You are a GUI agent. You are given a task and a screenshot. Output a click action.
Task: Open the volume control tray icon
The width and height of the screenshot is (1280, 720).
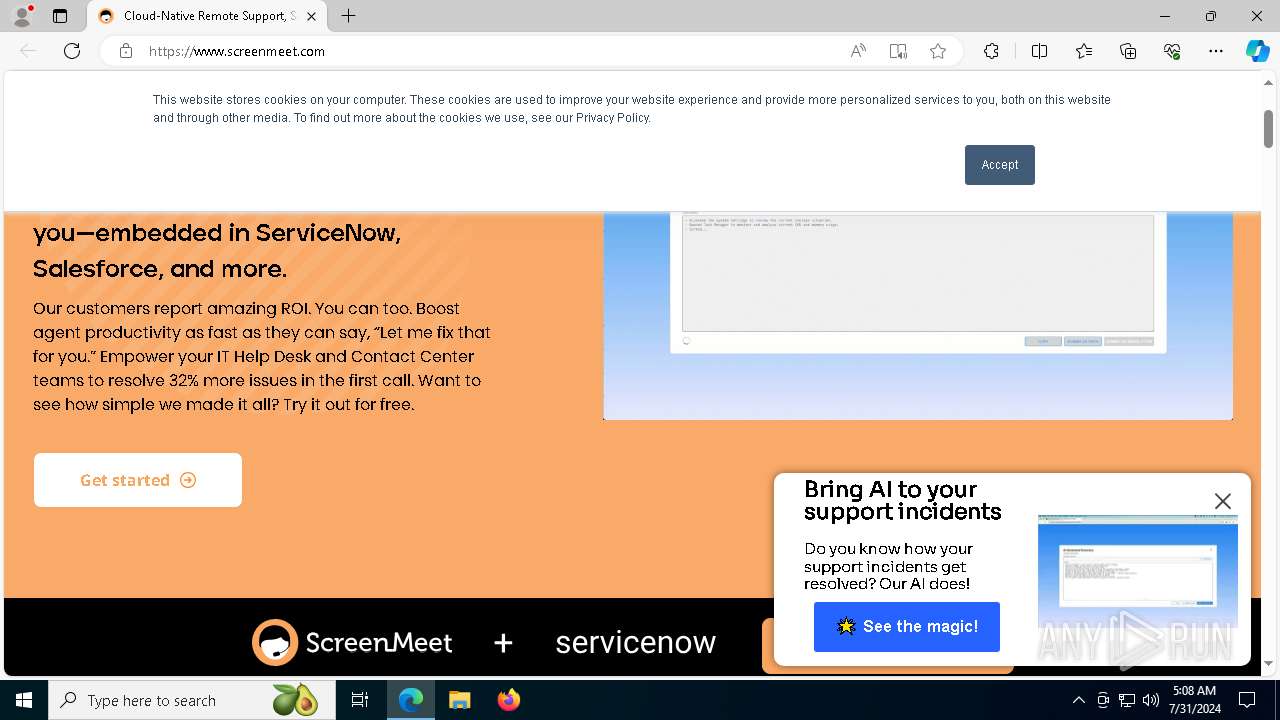pyautogui.click(x=1151, y=700)
